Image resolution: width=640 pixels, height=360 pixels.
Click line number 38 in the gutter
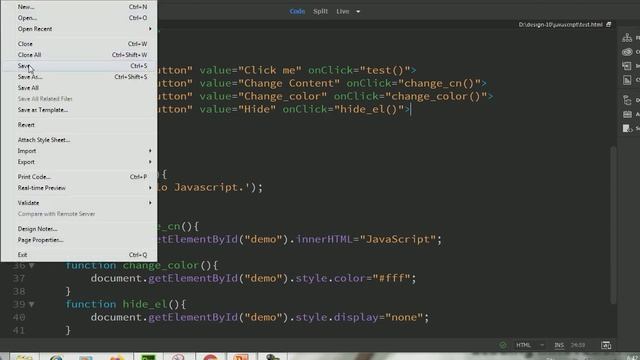19,291
